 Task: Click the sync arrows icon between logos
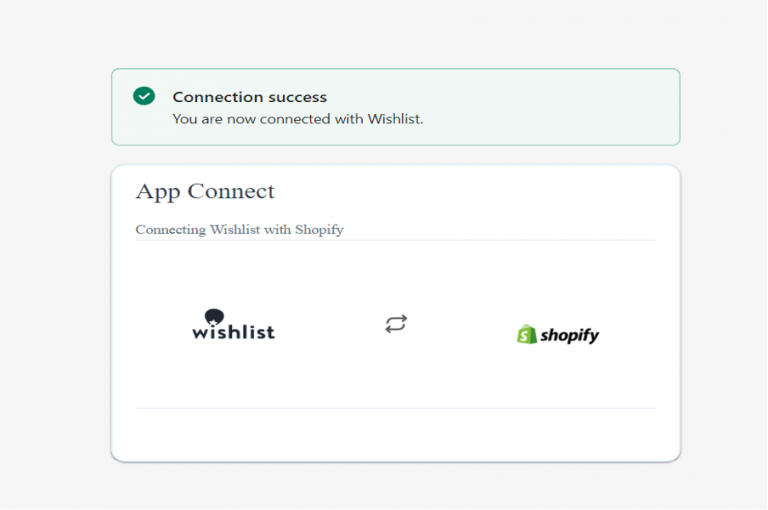pyautogui.click(x=396, y=324)
